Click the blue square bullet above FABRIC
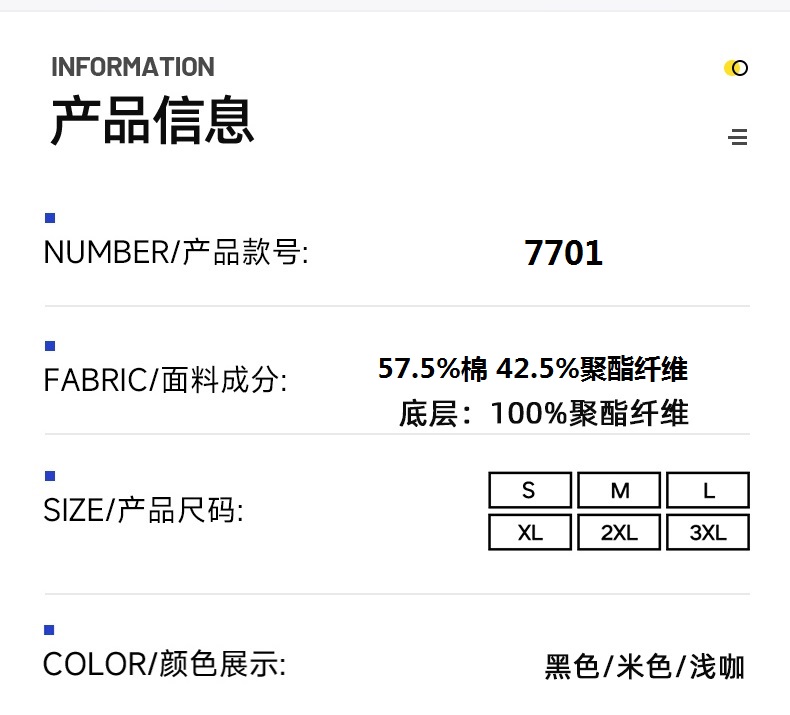The width and height of the screenshot is (790, 715). tap(50, 346)
